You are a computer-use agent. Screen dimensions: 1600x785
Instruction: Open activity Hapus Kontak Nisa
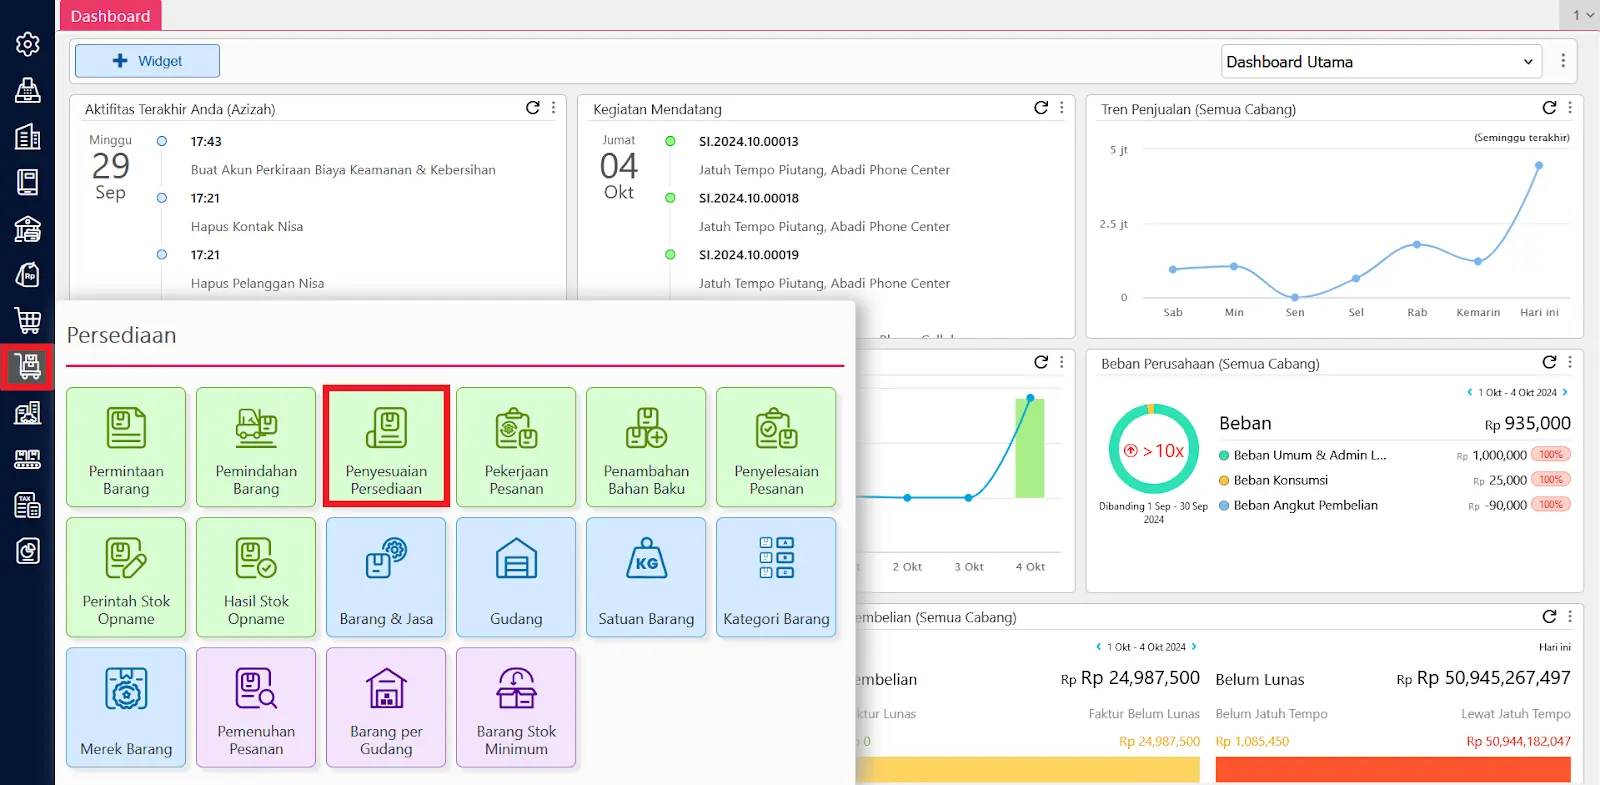247,227
